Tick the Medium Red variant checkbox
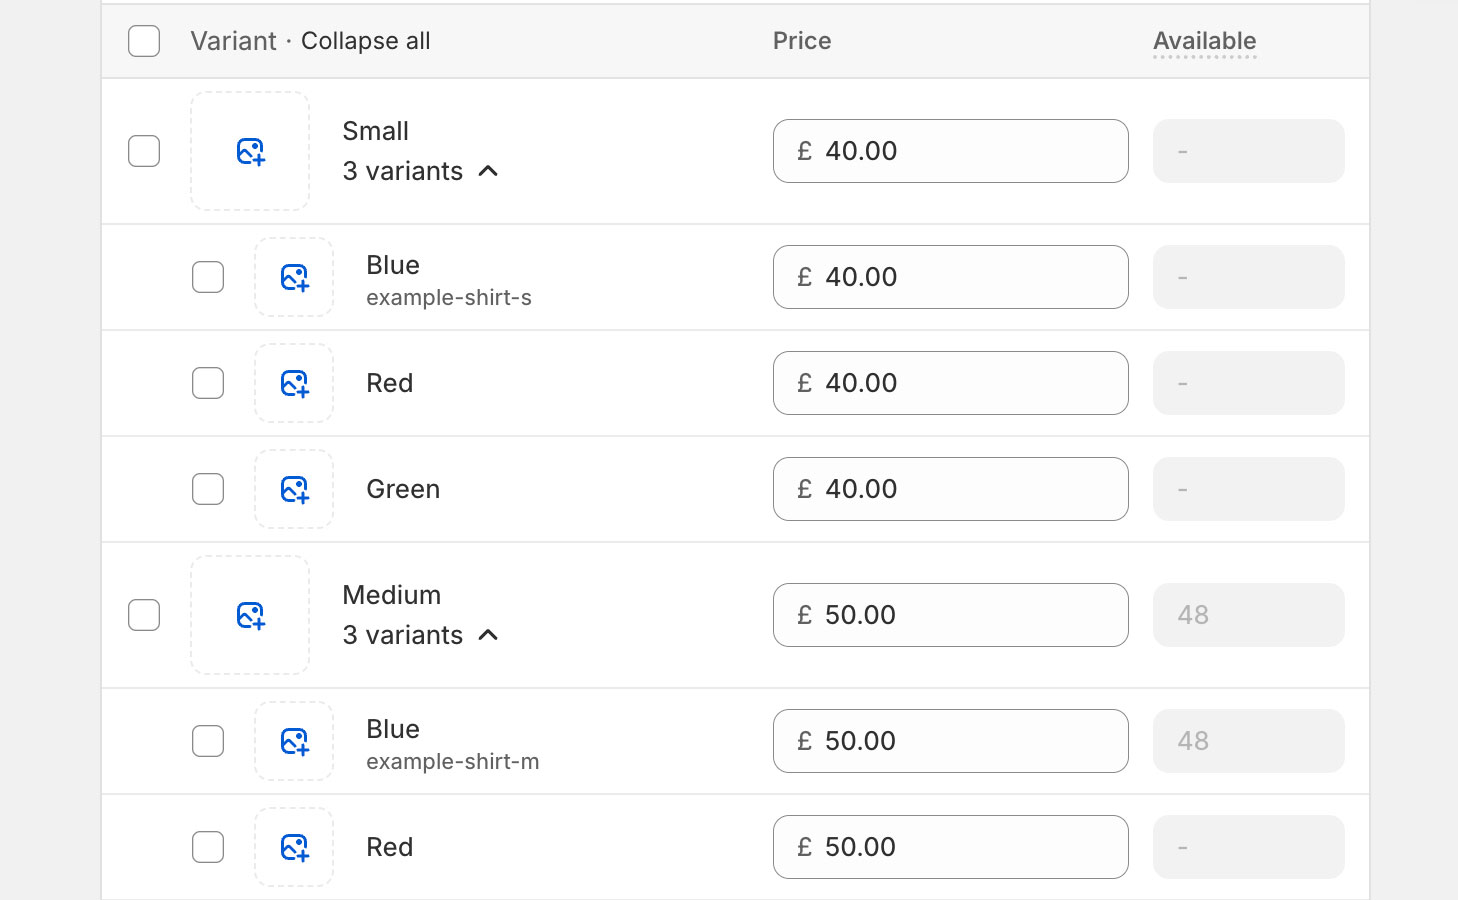The width and height of the screenshot is (1458, 900). pos(208,847)
